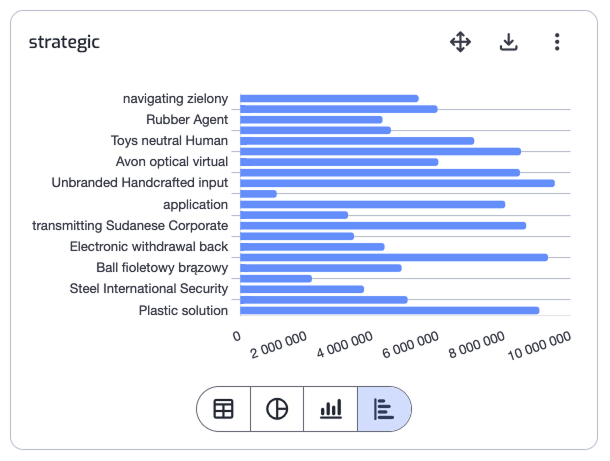610x461 pixels.
Task: Click the Rubber Agent bar
Action: point(312,119)
